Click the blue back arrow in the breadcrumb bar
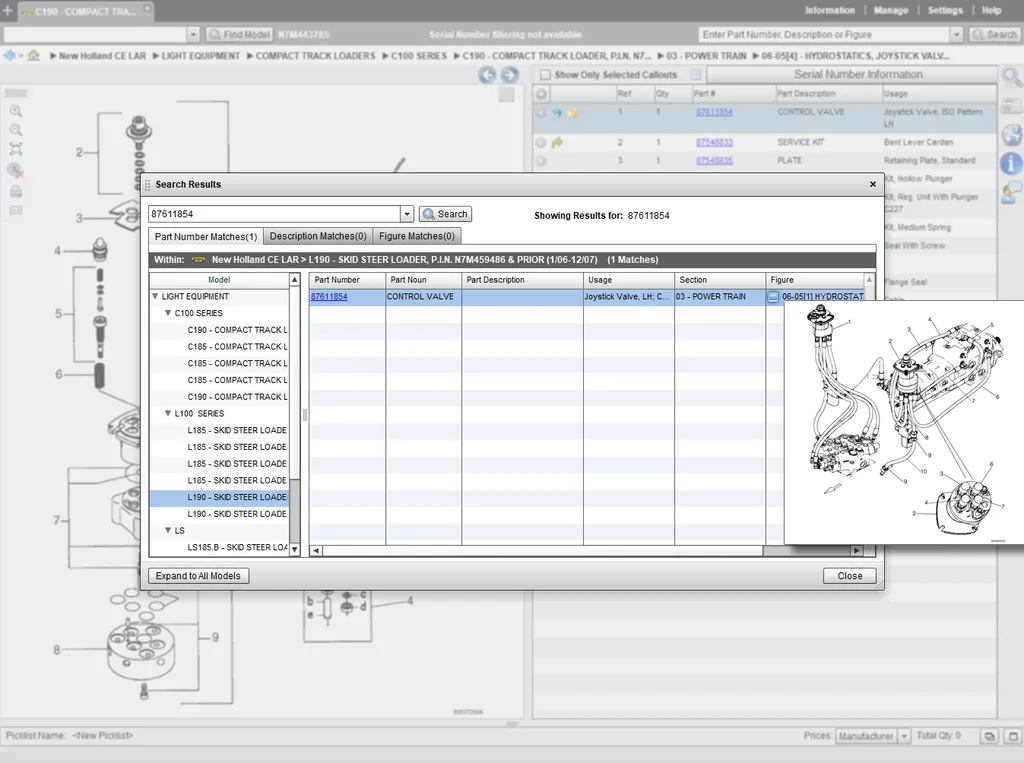Screen dimensions: 1024x763 pyautogui.click(x=10, y=56)
